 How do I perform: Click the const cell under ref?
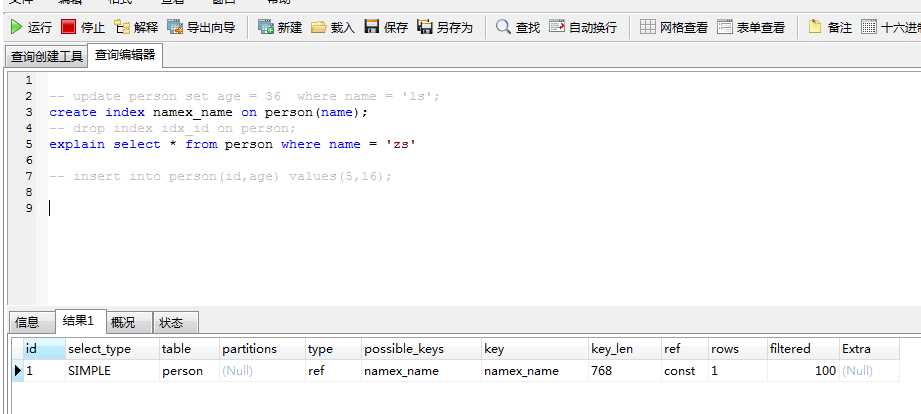[x=685, y=371]
